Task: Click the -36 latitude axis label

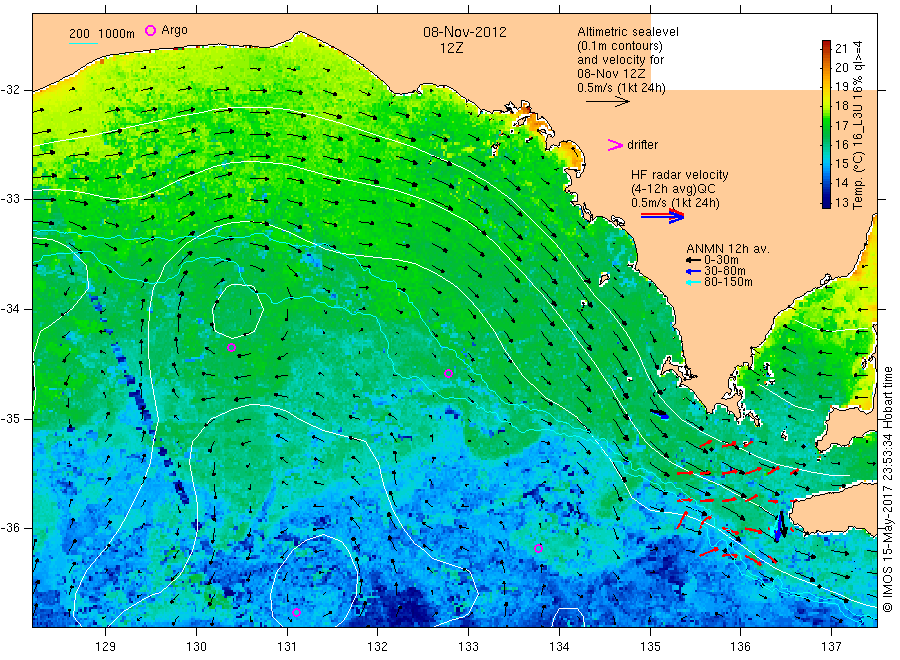Action: 10,527
